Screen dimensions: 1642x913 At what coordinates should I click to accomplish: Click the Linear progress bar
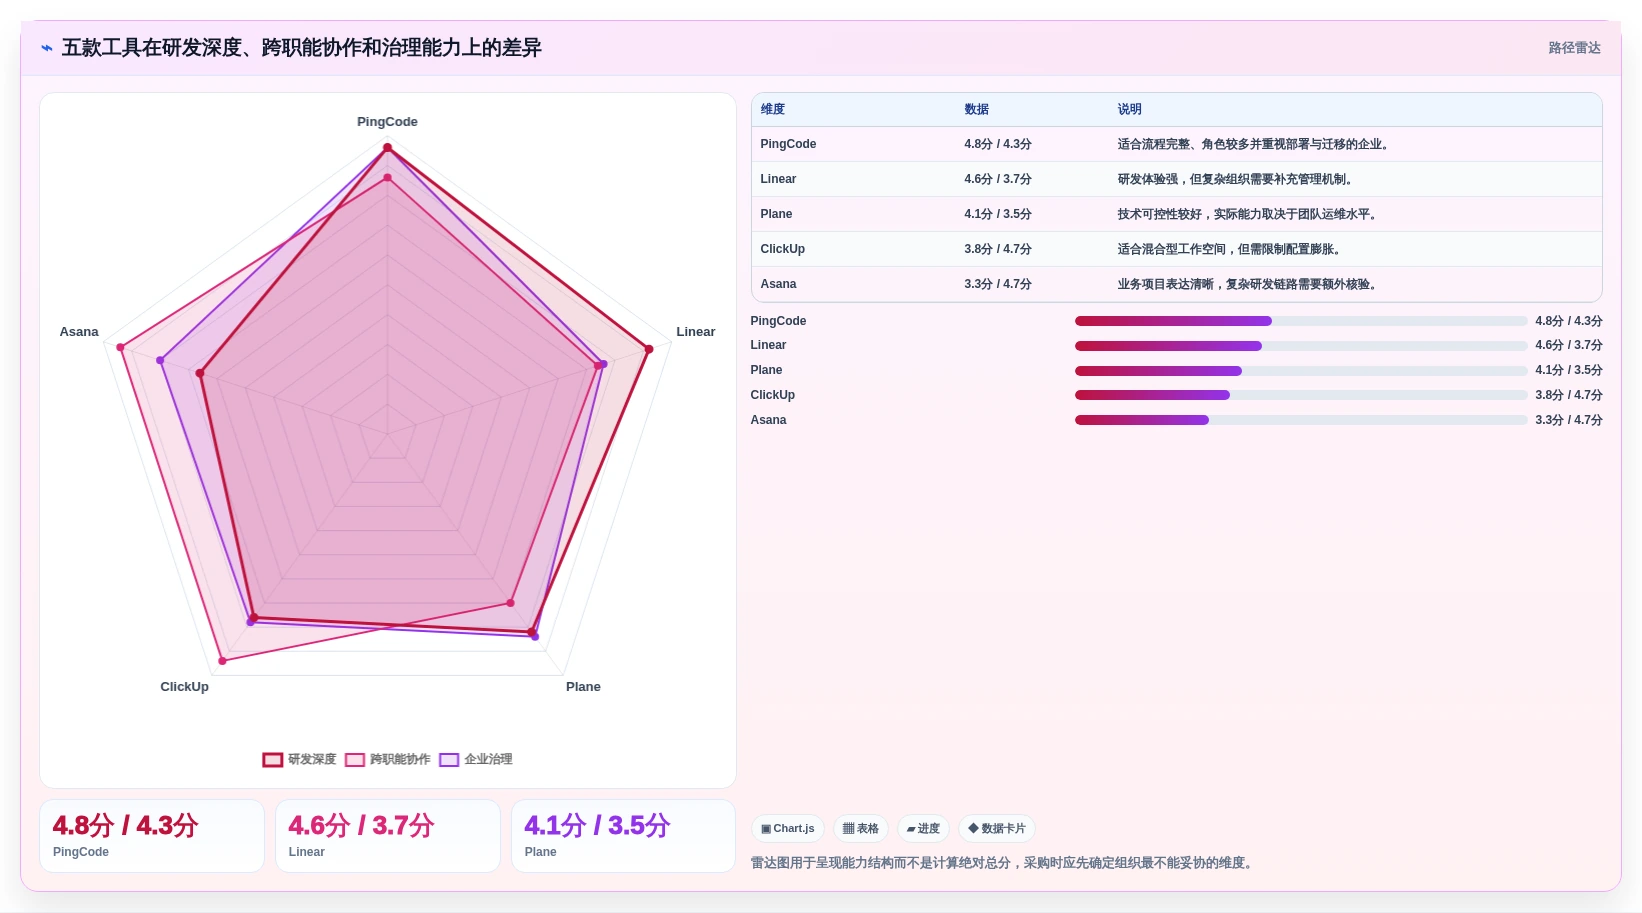[x=1301, y=346]
